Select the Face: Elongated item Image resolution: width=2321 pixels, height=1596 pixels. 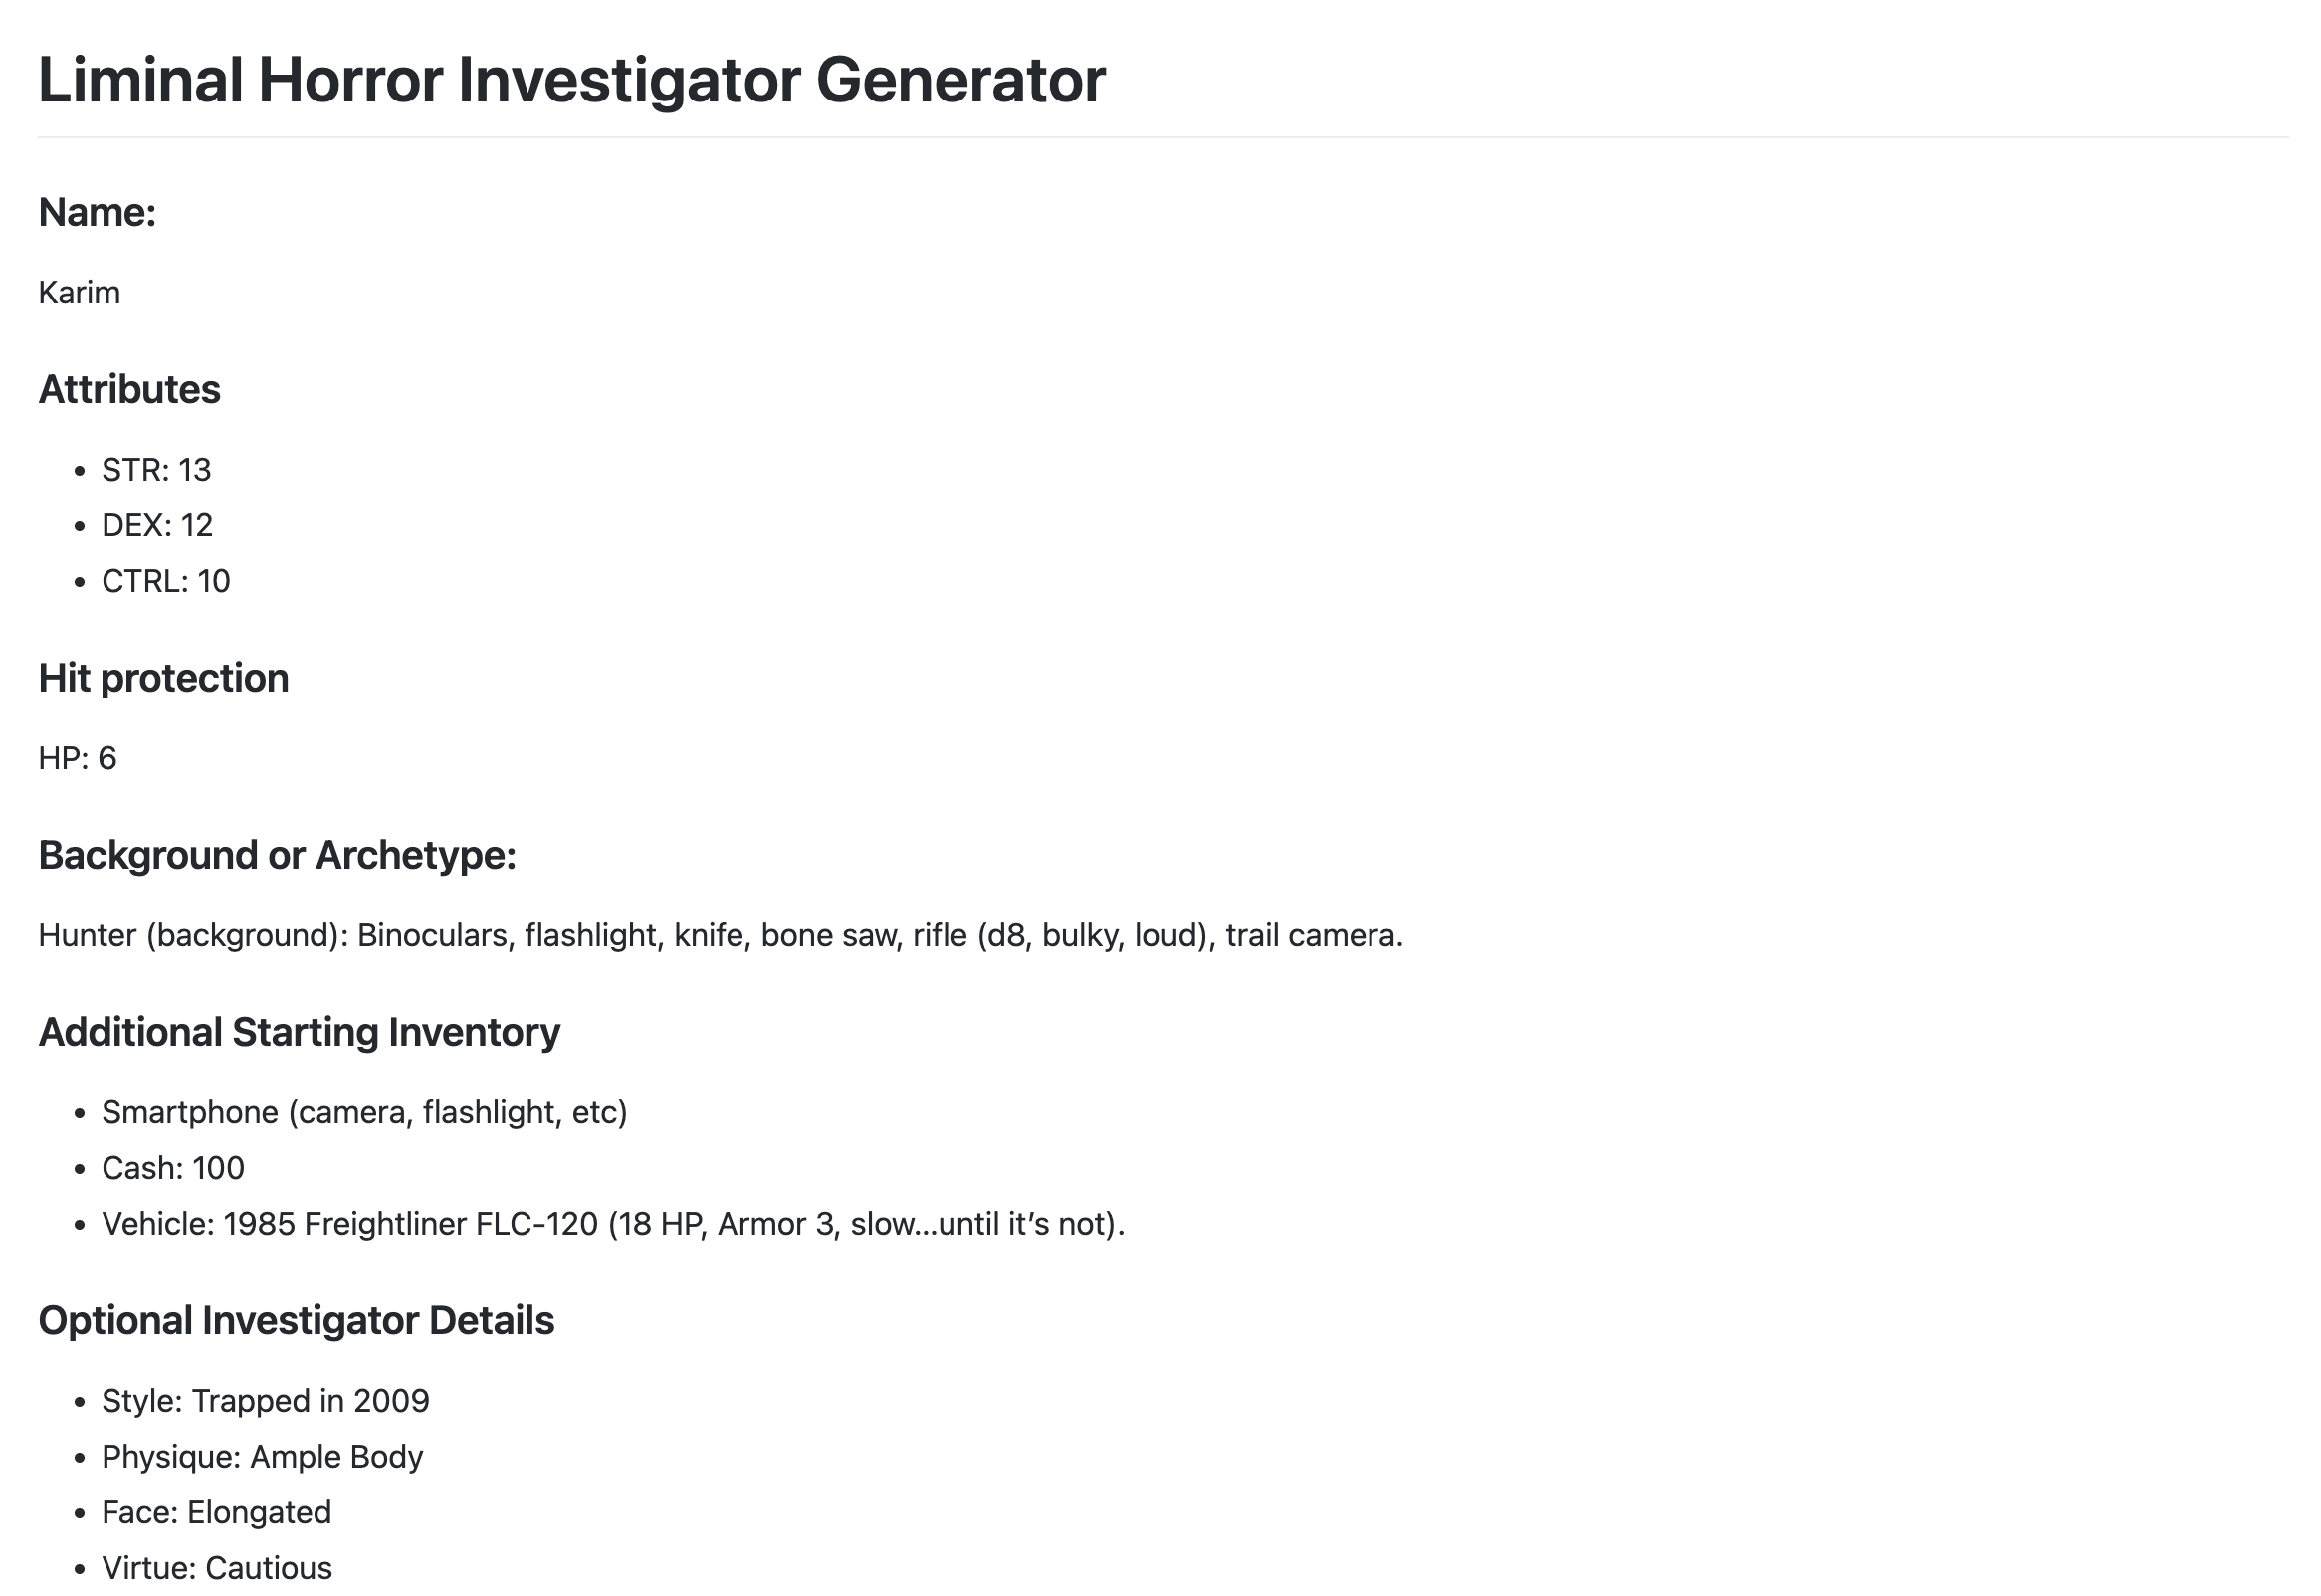pos(216,1514)
